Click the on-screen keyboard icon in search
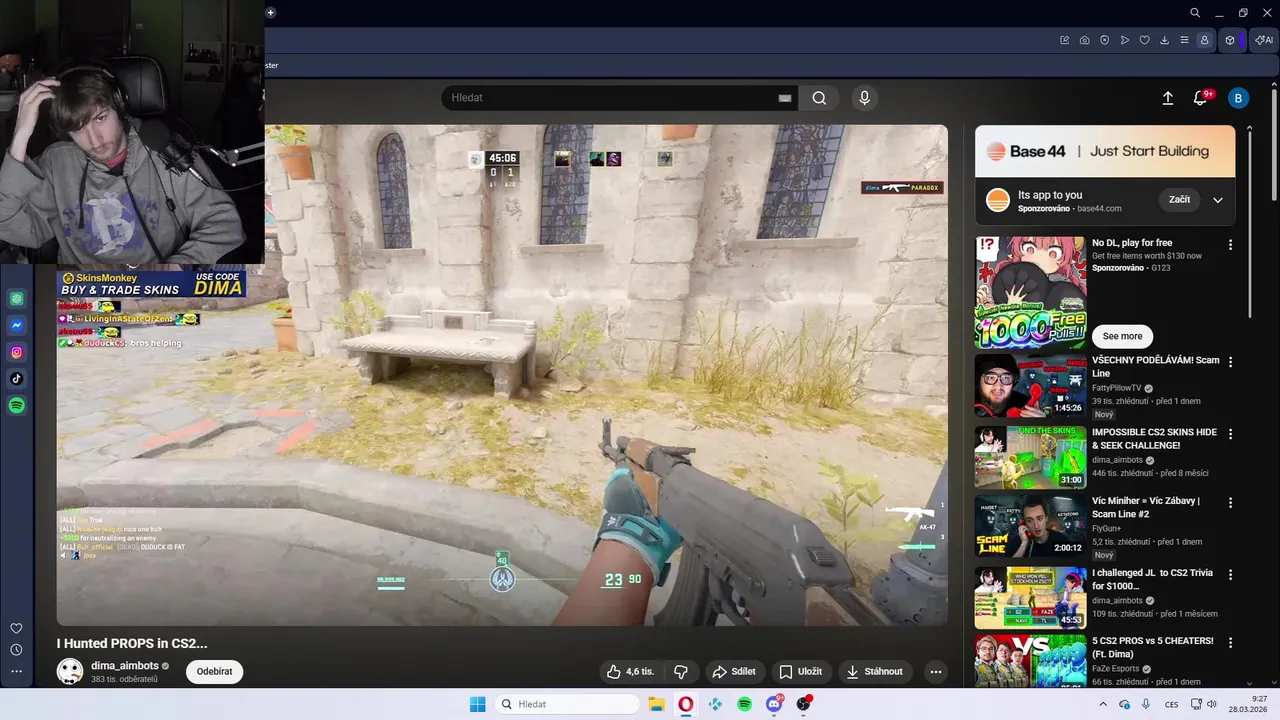Viewport: 1280px width, 720px height. 785,98
